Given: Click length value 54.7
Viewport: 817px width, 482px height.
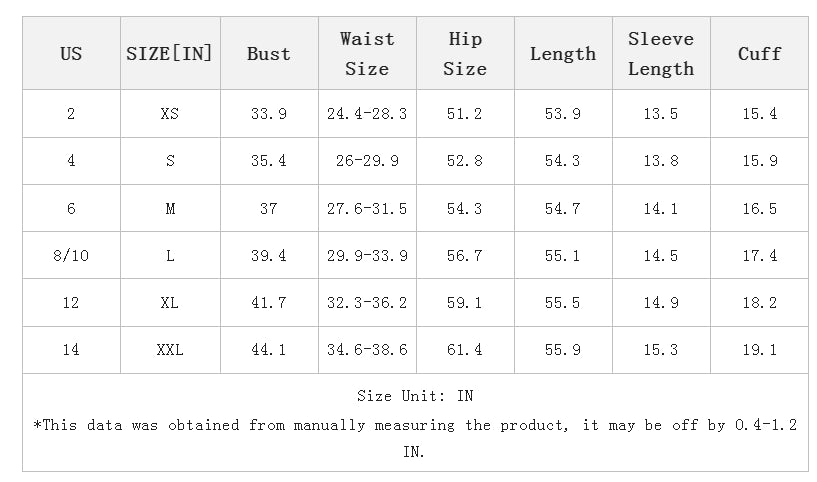Looking at the screenshot, I should [562, 209].
